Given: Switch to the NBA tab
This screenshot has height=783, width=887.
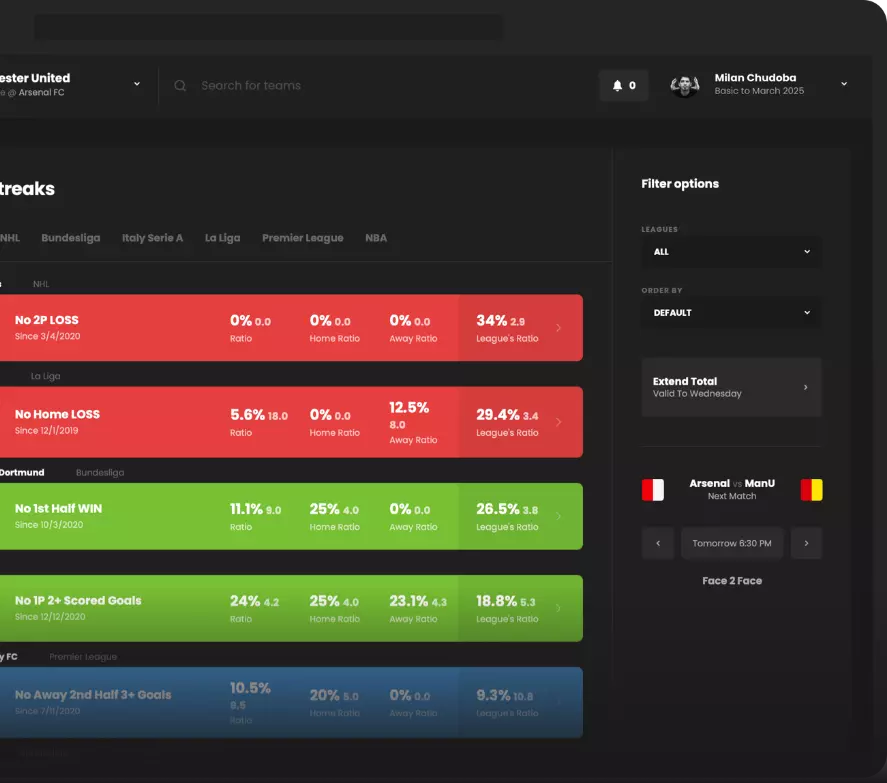Looking at the screenshot, I should tap(376, 238).
